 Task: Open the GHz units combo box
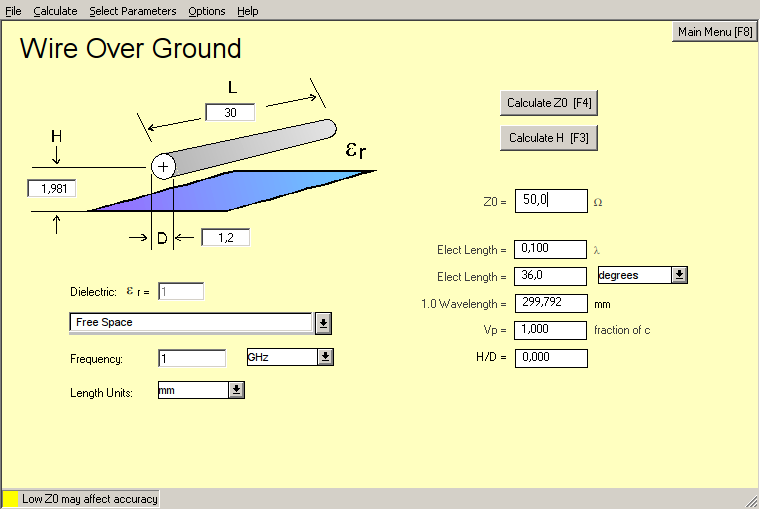click(283, 357)
